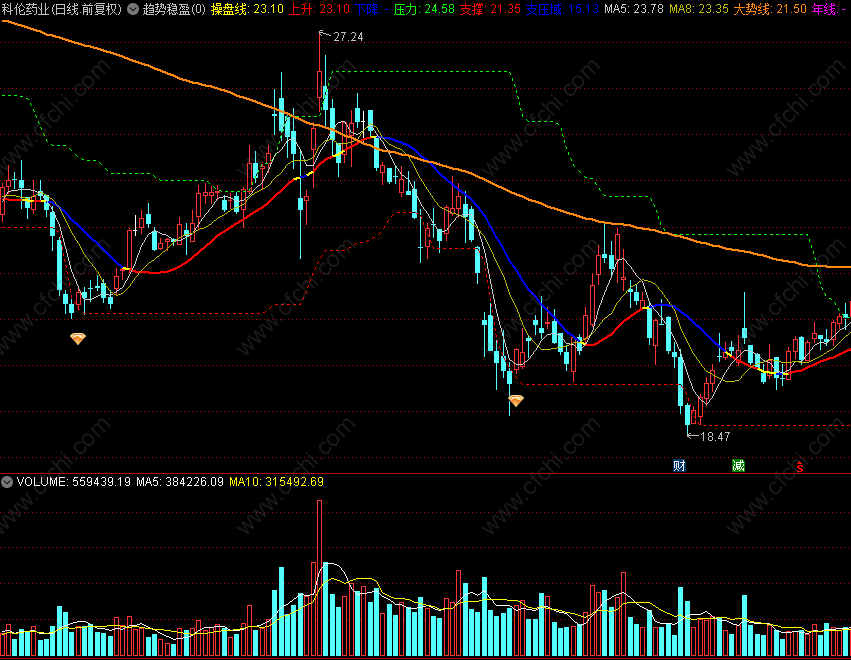Click the red S marker on the timeline
This screenshot has width=851, height=660.
point(799,466)
